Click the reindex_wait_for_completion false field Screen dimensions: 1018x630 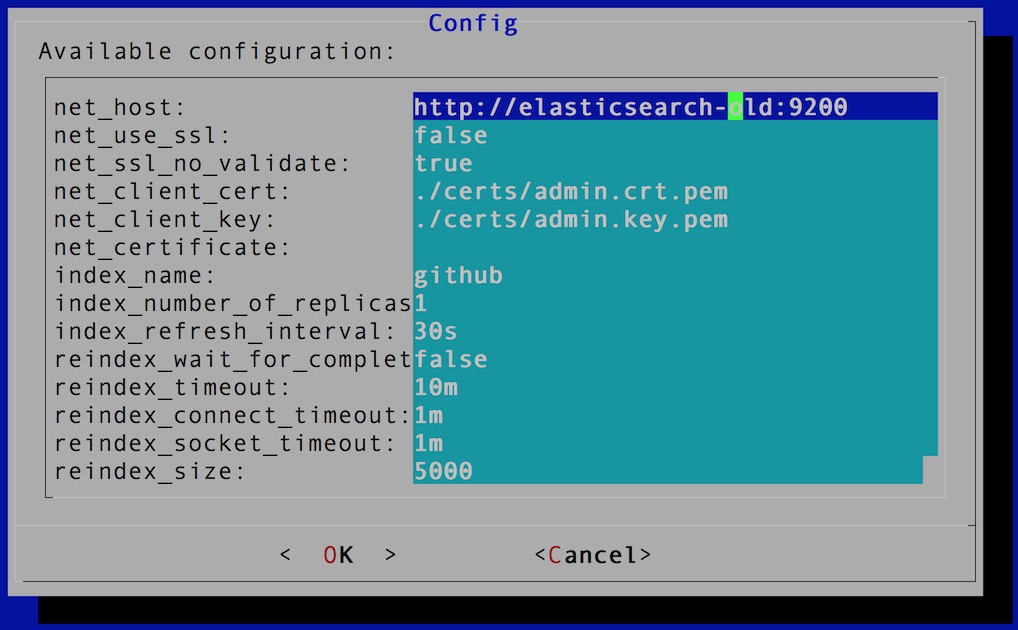pyautogui.click(x=675, y=359)
